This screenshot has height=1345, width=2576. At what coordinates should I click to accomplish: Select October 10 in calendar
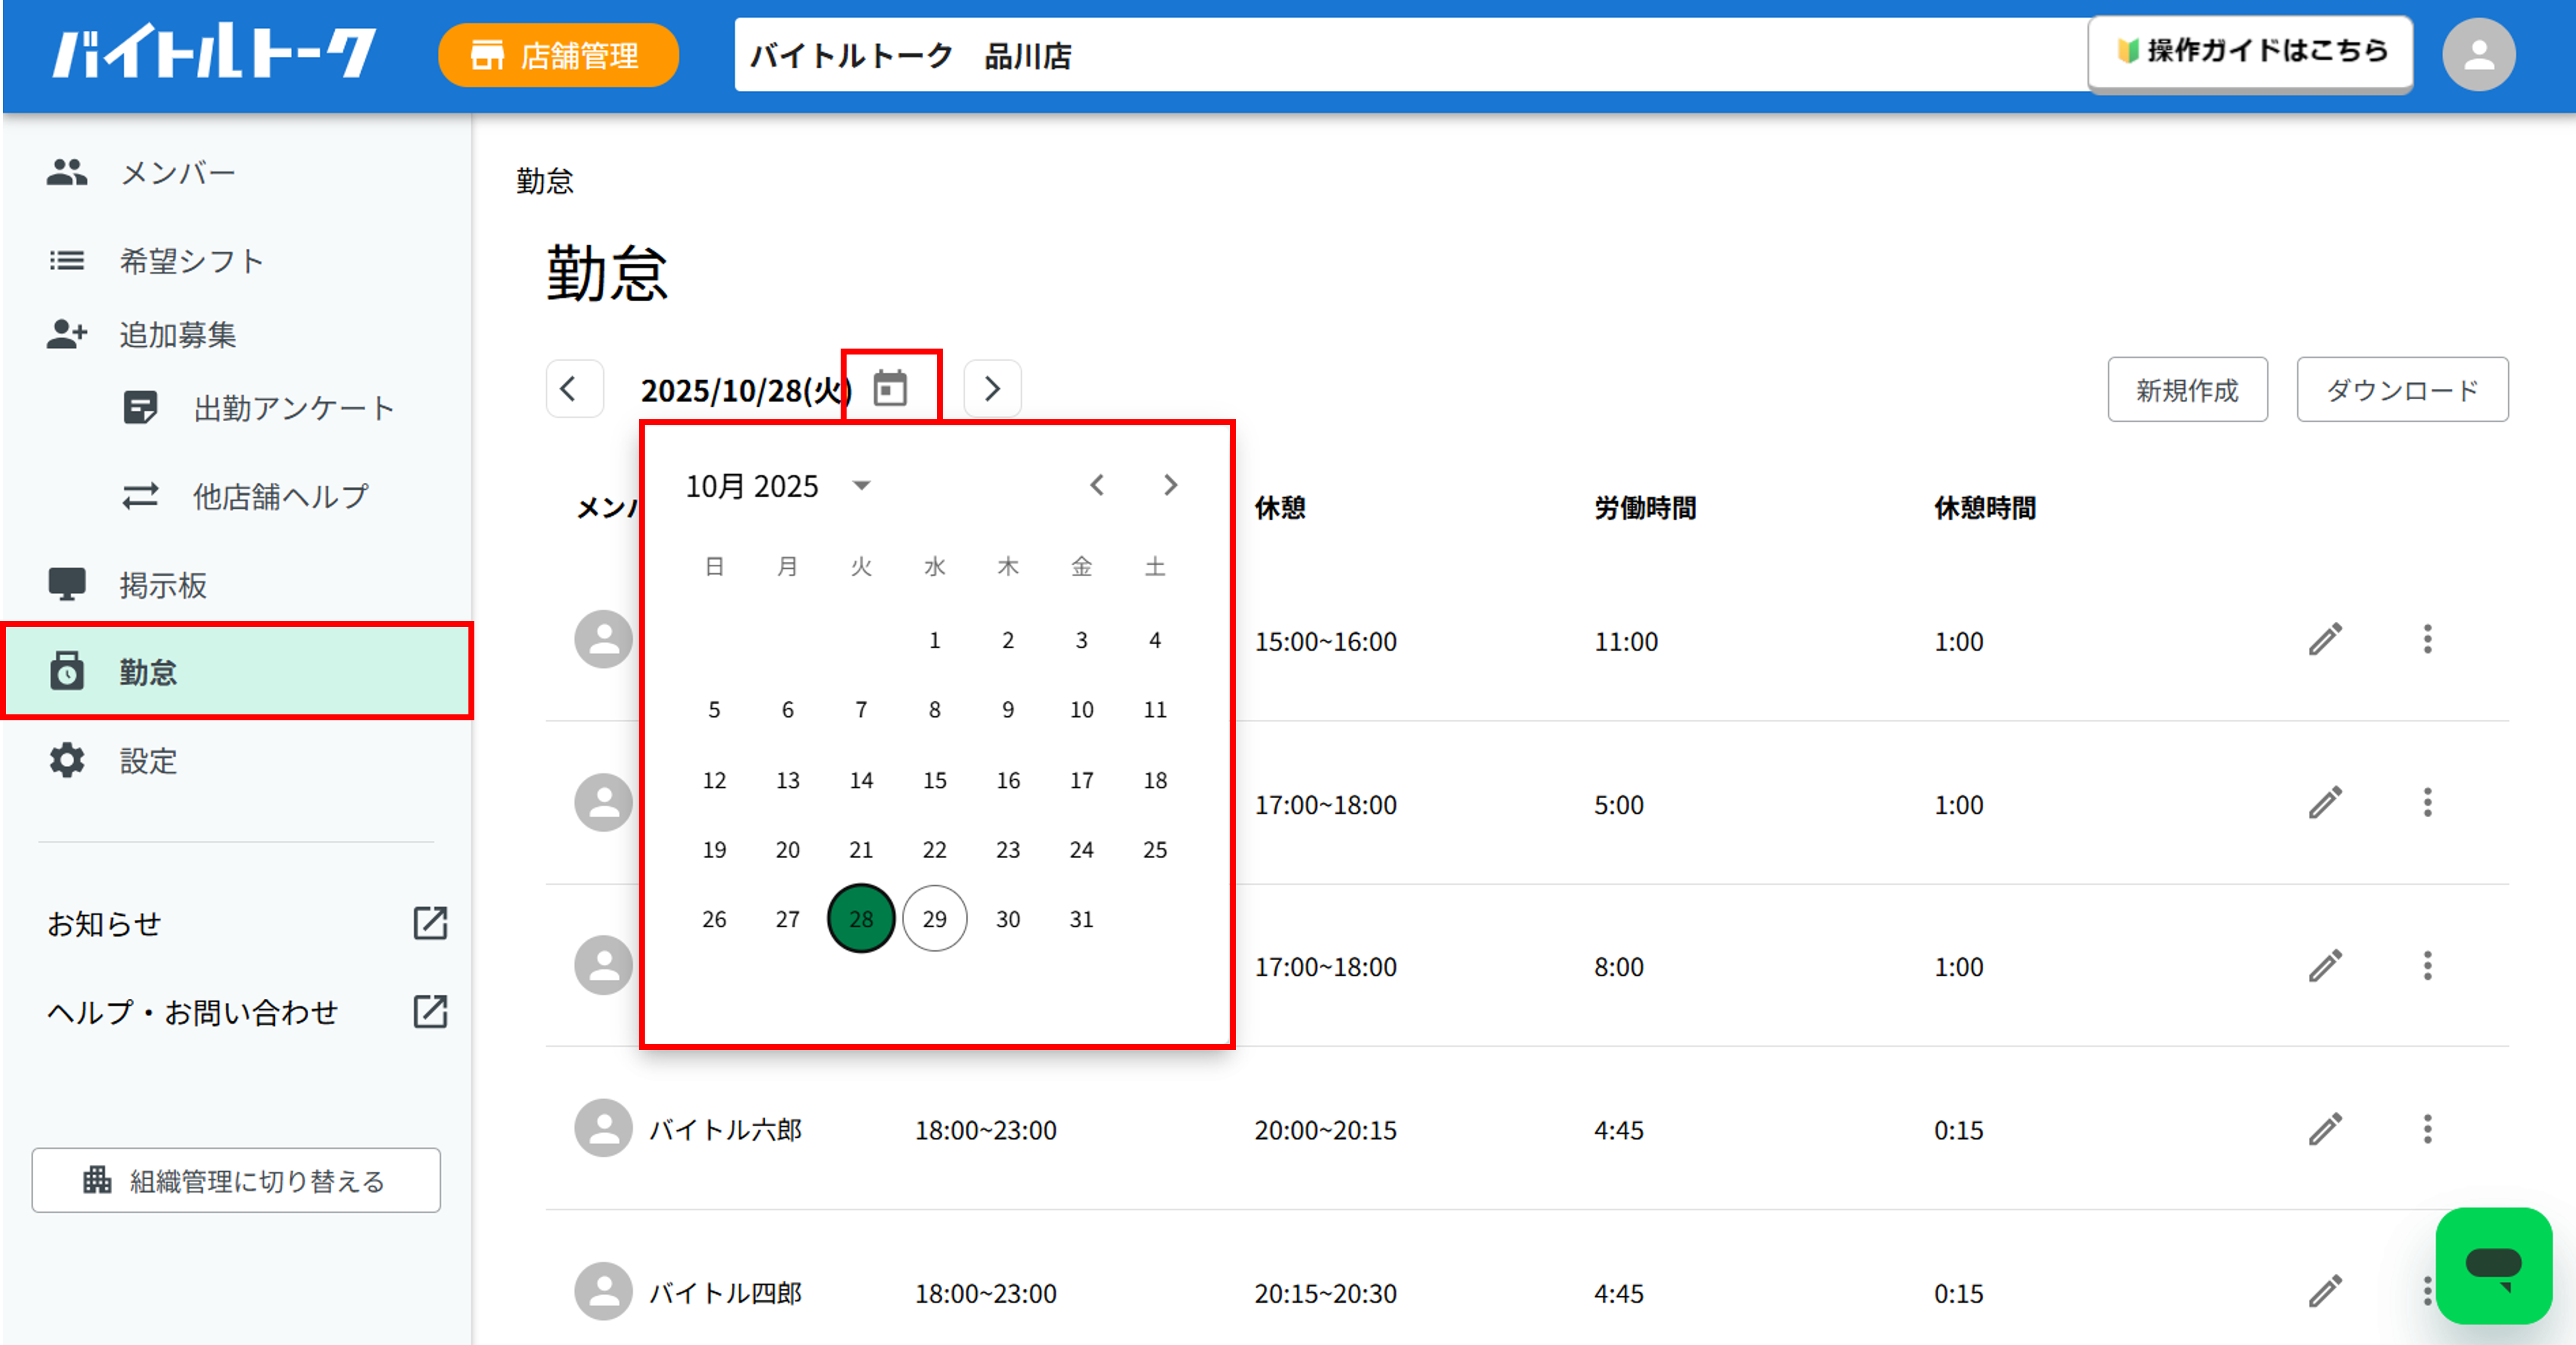pos(1081,710)
